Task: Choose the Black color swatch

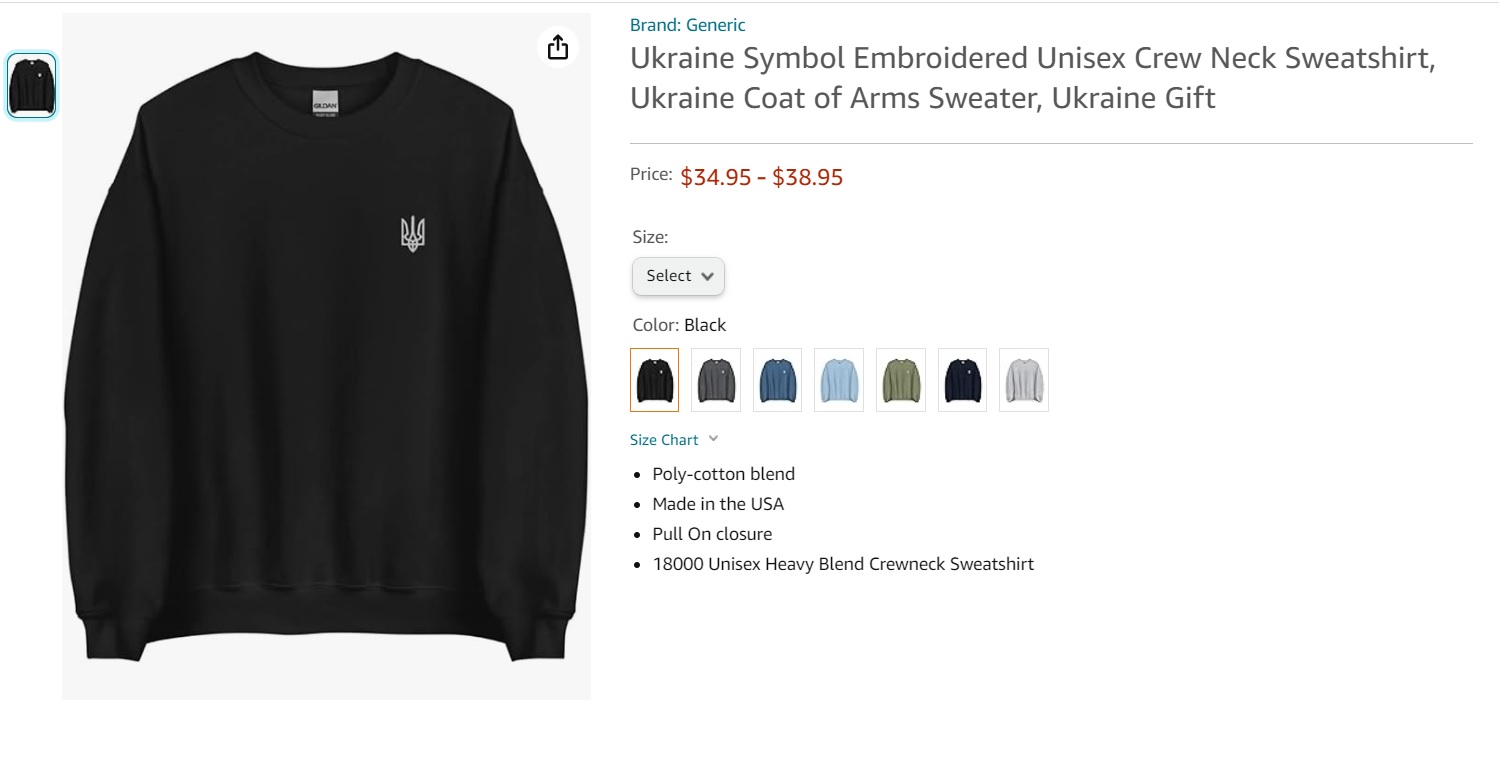Action: click(654, 380)
